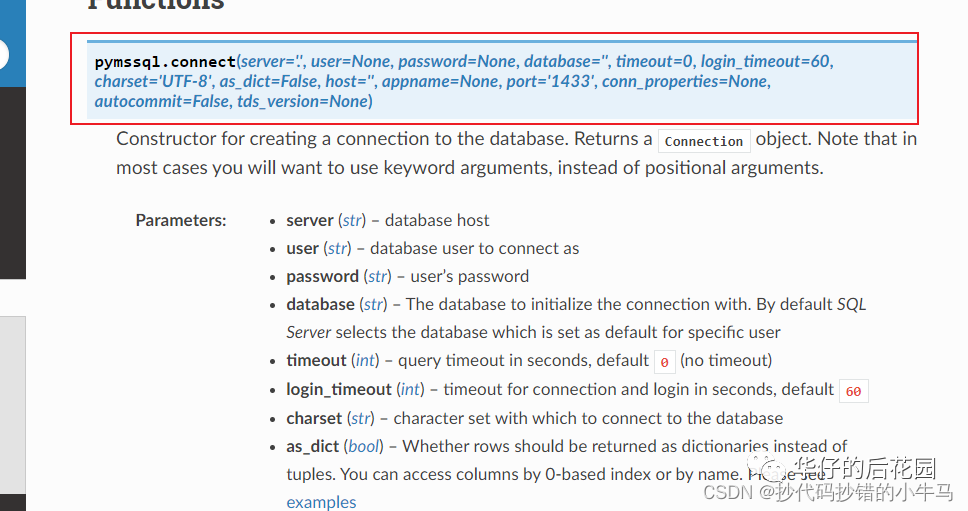Click the "Connection" code literal

(x=704, y=141)
